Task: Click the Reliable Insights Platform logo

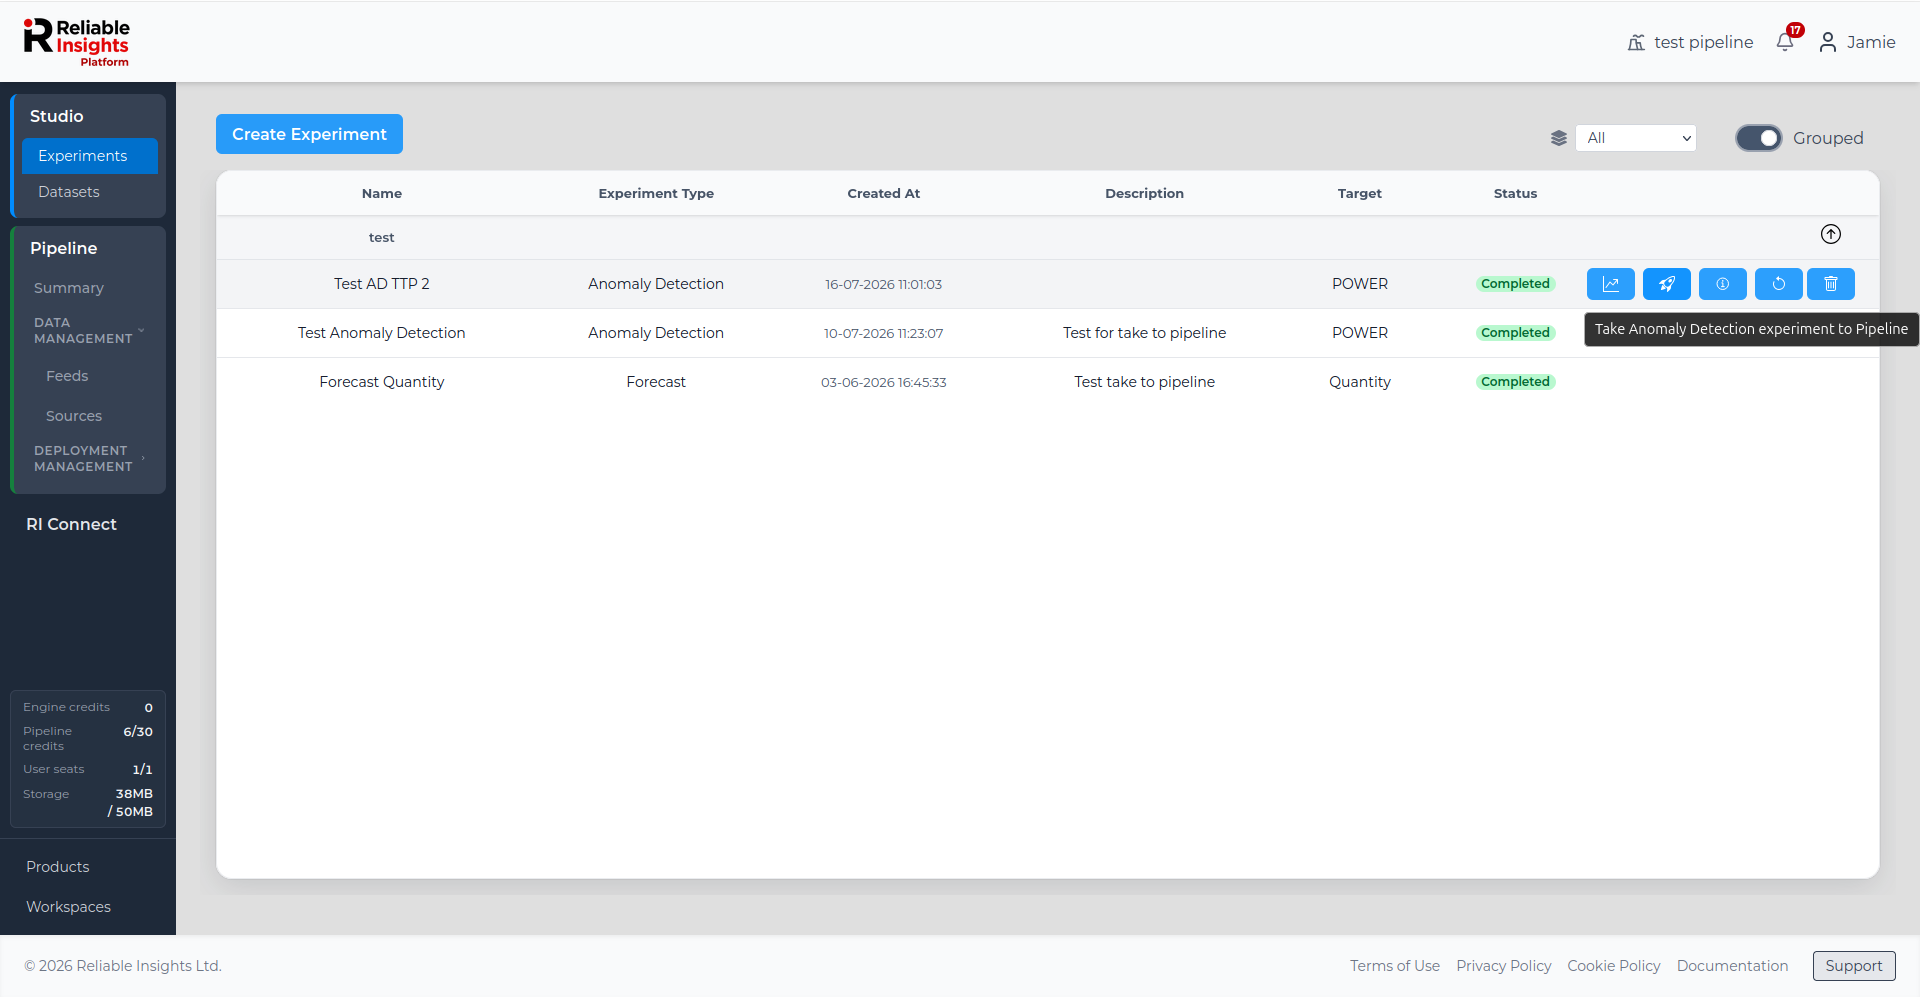Action: pos(77,42)
